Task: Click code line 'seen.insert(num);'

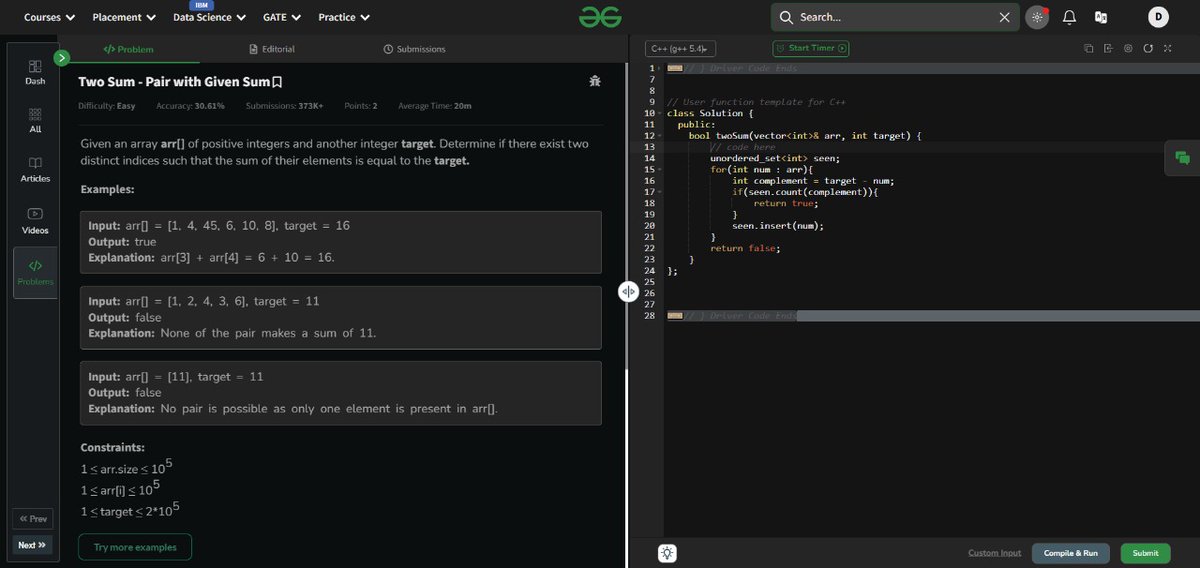Action: point(778,226)
